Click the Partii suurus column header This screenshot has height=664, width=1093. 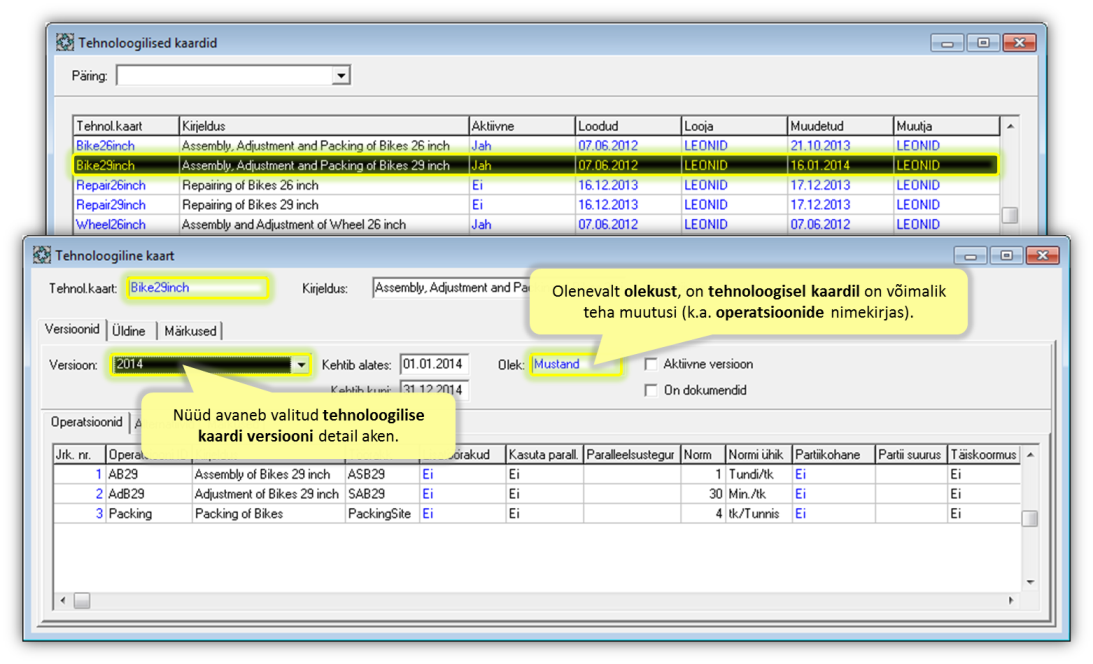click(x=910, y=455)
